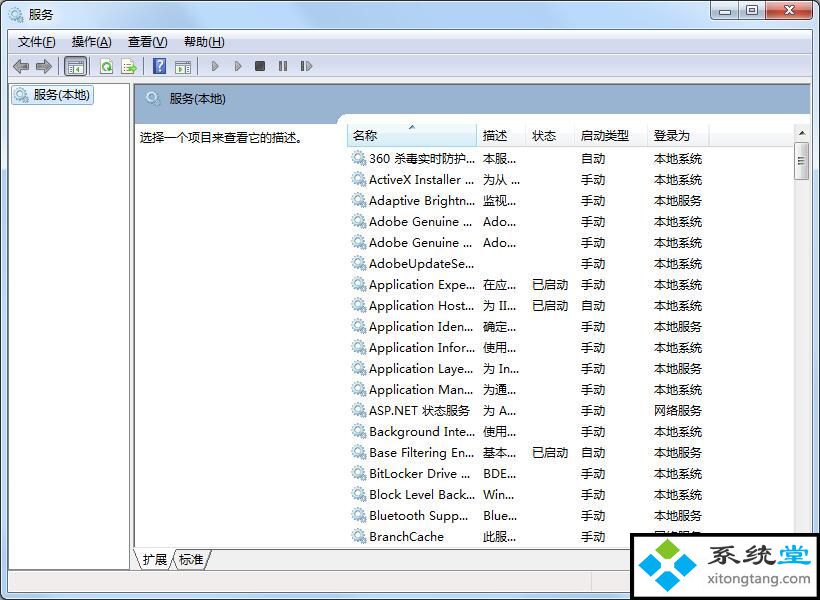Viewport: 820px width, 600px height.
Task: Select 360 杀毒实时防护 service row
Action: [x=527, y=159]
